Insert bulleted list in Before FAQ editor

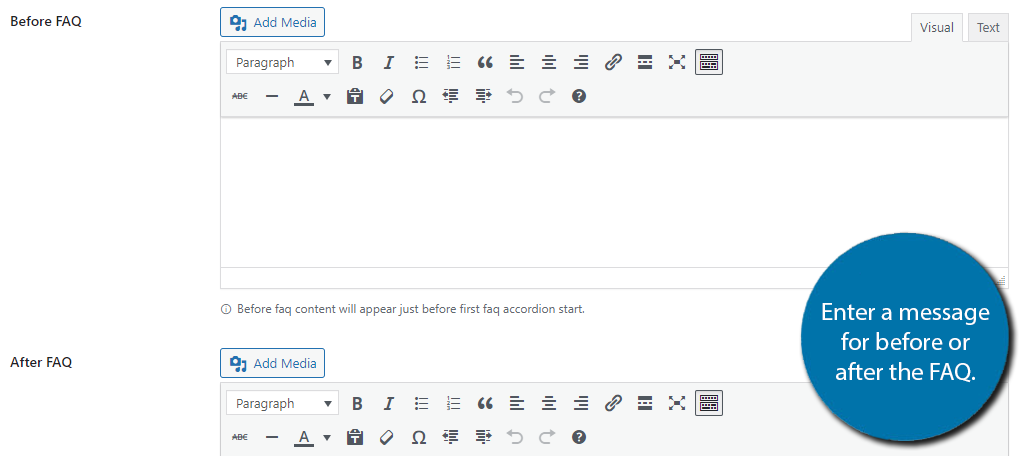tap(421, 62)
